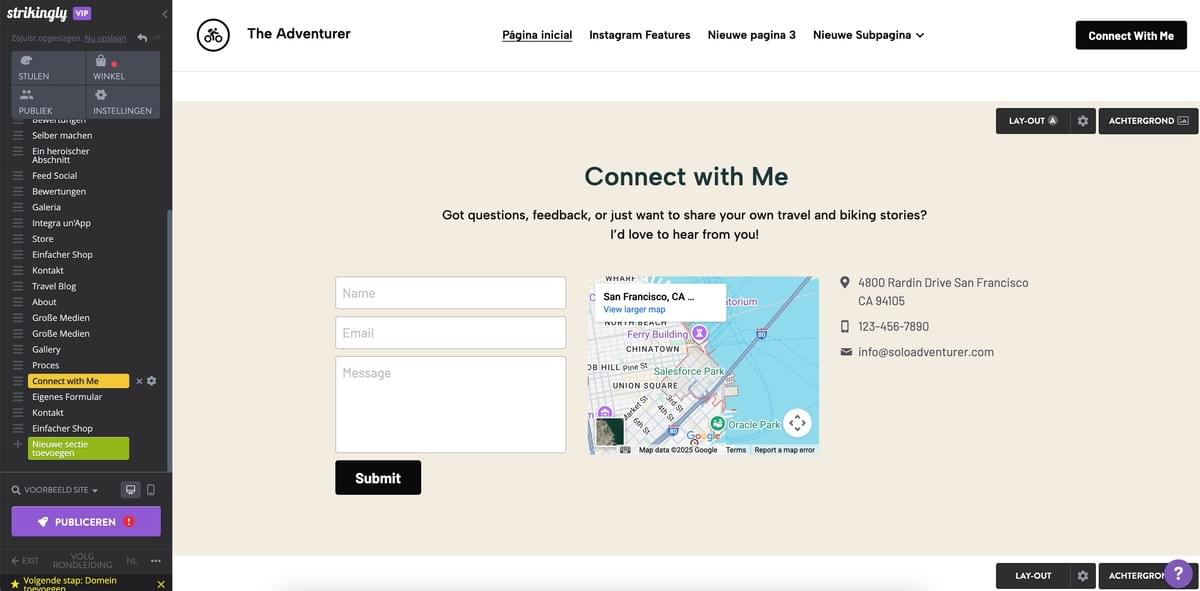This screenshot has width=1200, height=591.
Task: Open the Publiek panel
Action: tap(48, 102)
